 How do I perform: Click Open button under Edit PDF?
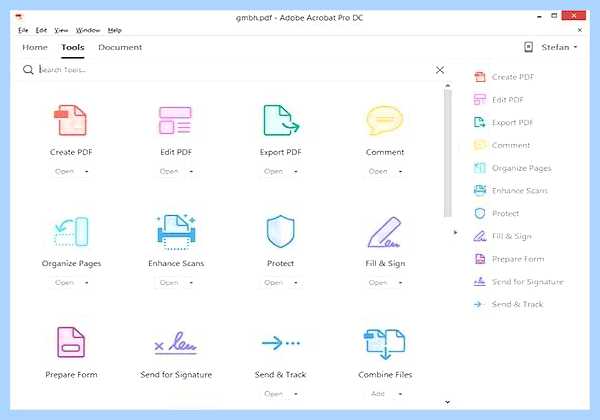[169, 171]
